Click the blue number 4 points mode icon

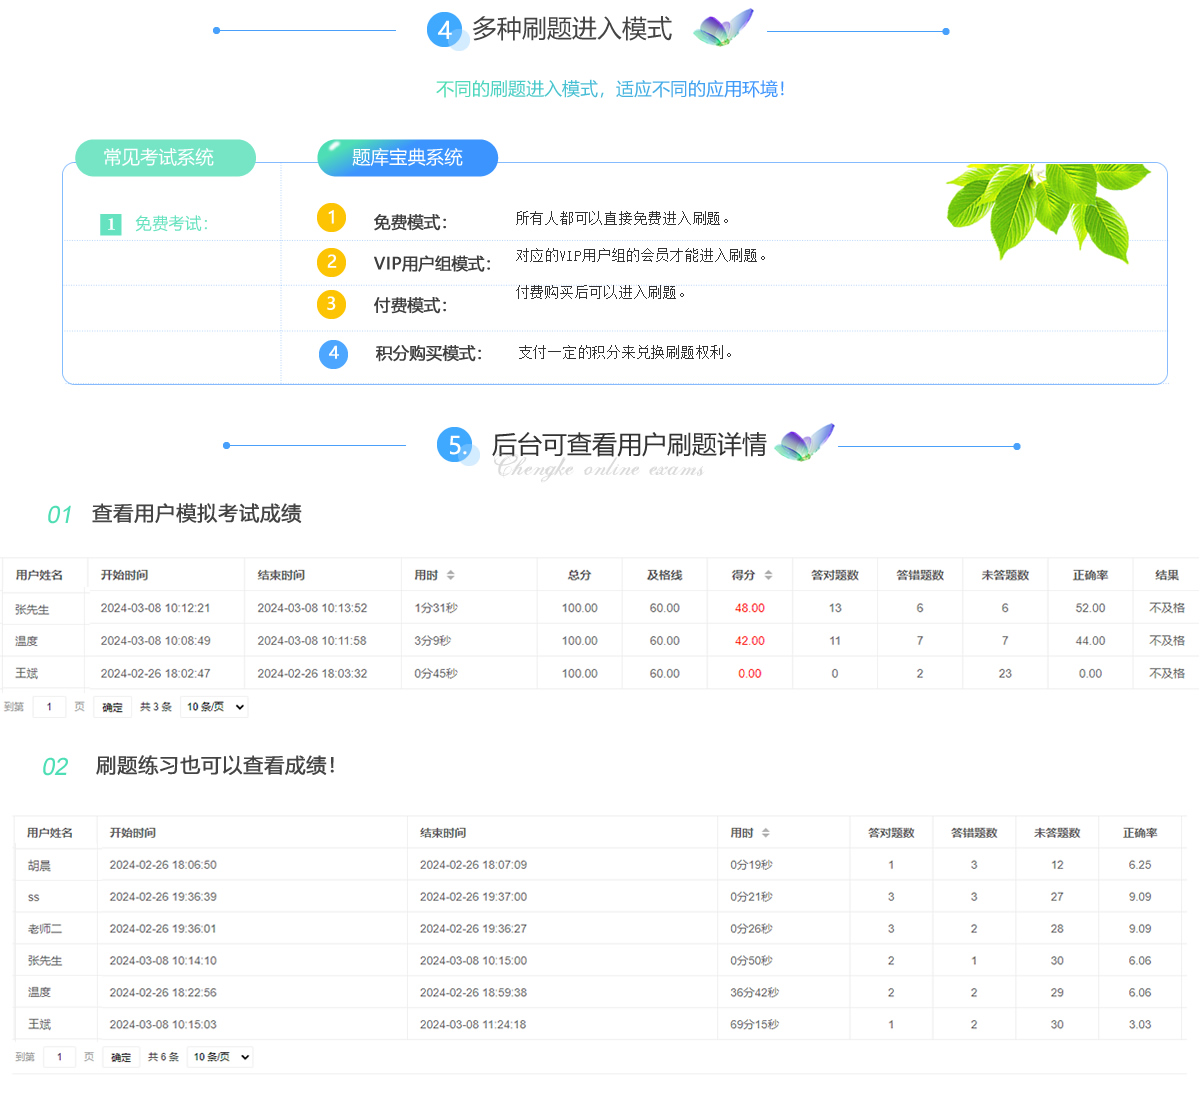333,353
